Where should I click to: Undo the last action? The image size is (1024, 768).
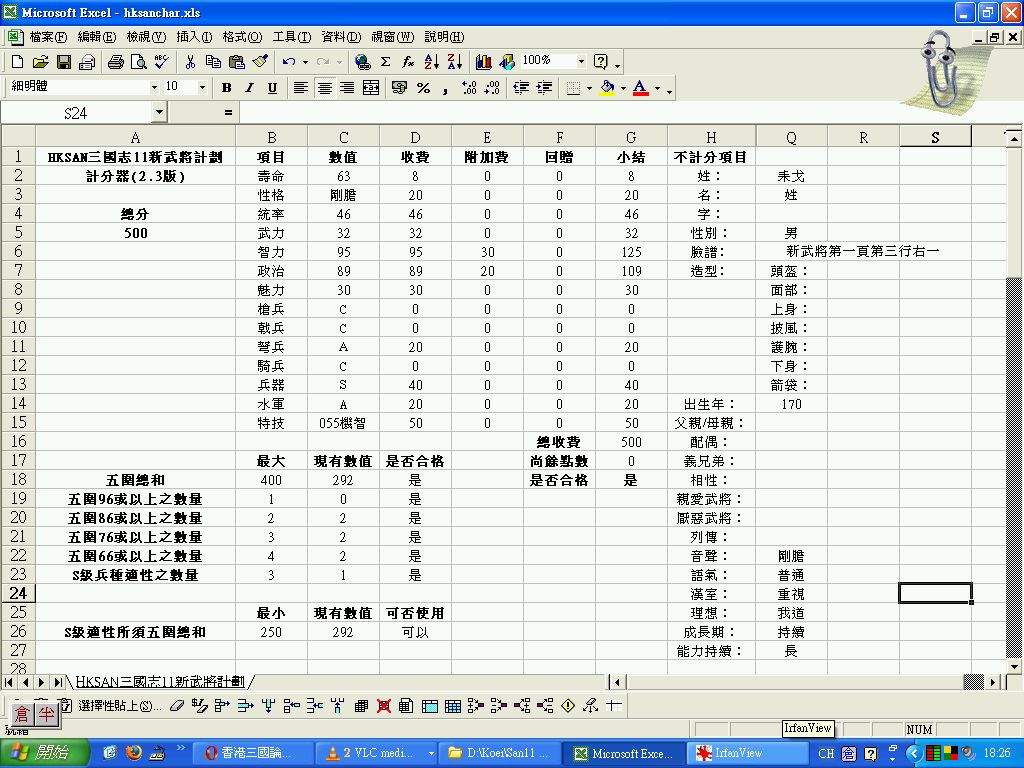(x=289, y=62)
